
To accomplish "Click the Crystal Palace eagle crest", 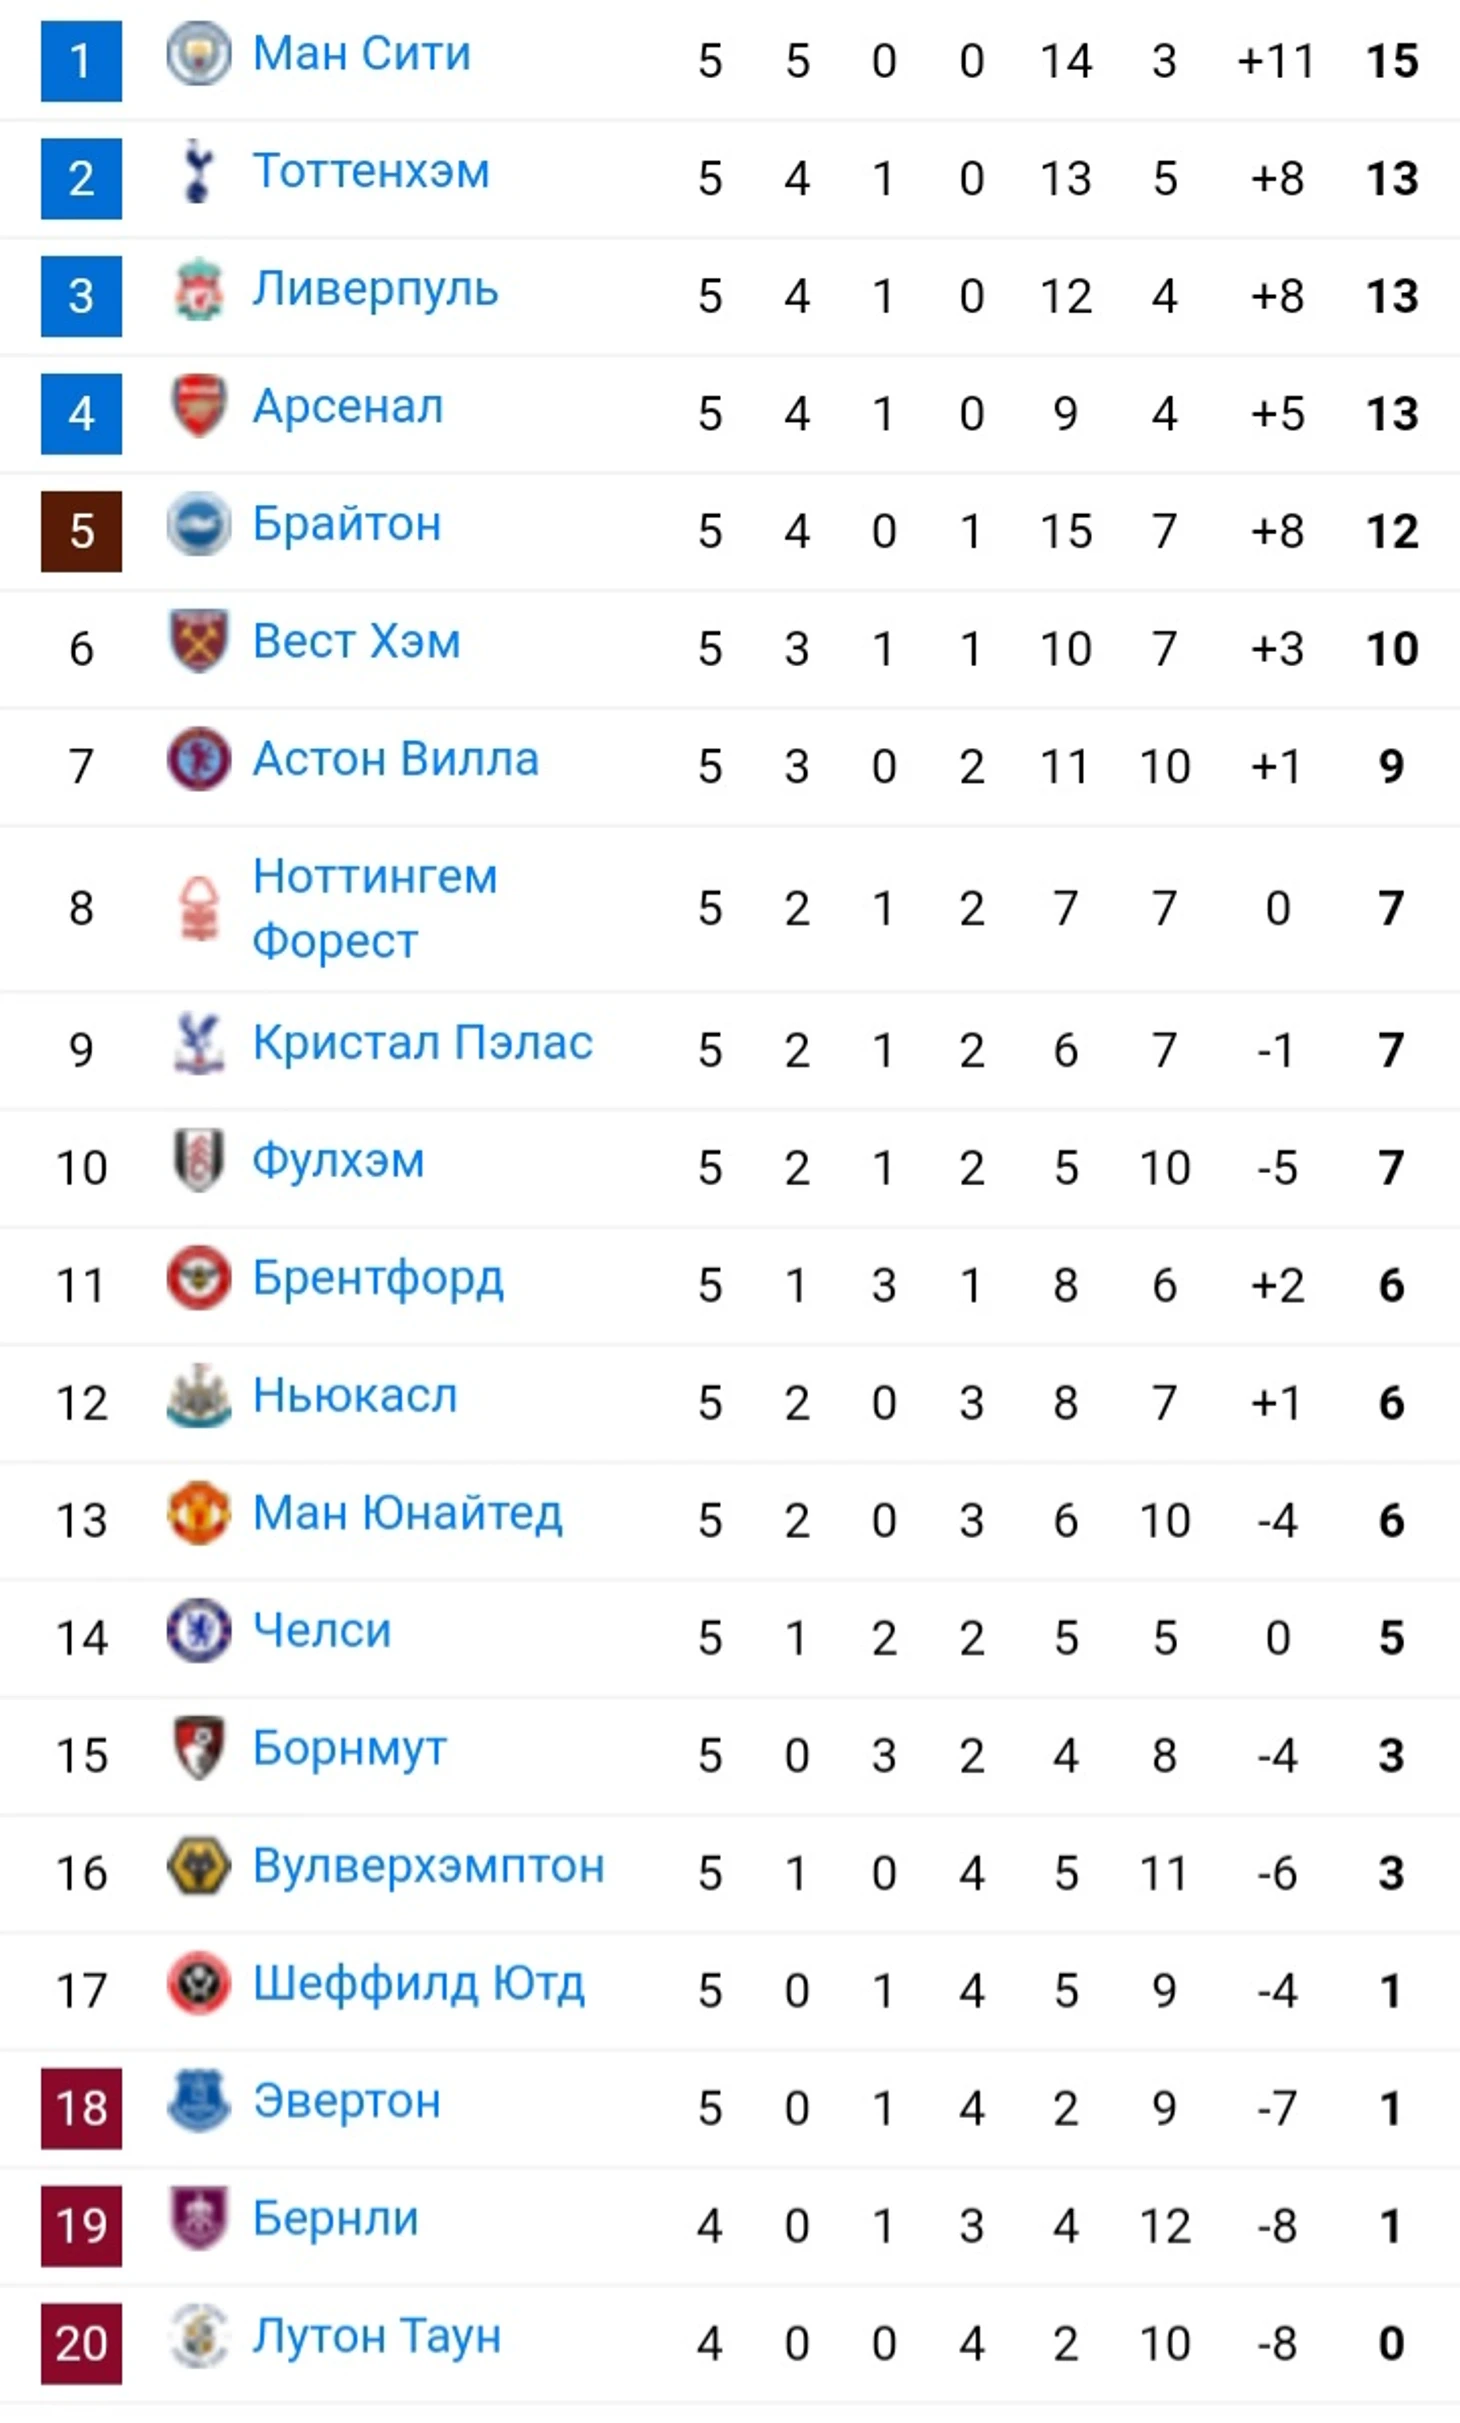I will tap(198, 1043).
